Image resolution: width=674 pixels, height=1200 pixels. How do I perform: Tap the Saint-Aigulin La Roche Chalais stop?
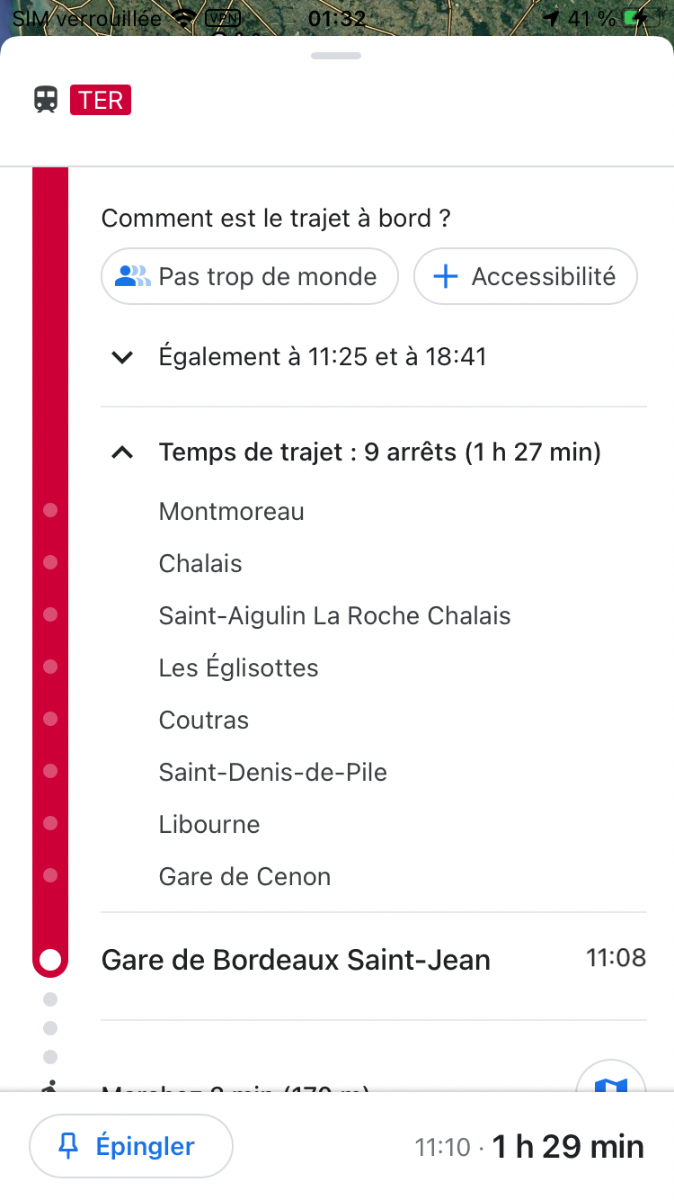(x=334, y=616)
